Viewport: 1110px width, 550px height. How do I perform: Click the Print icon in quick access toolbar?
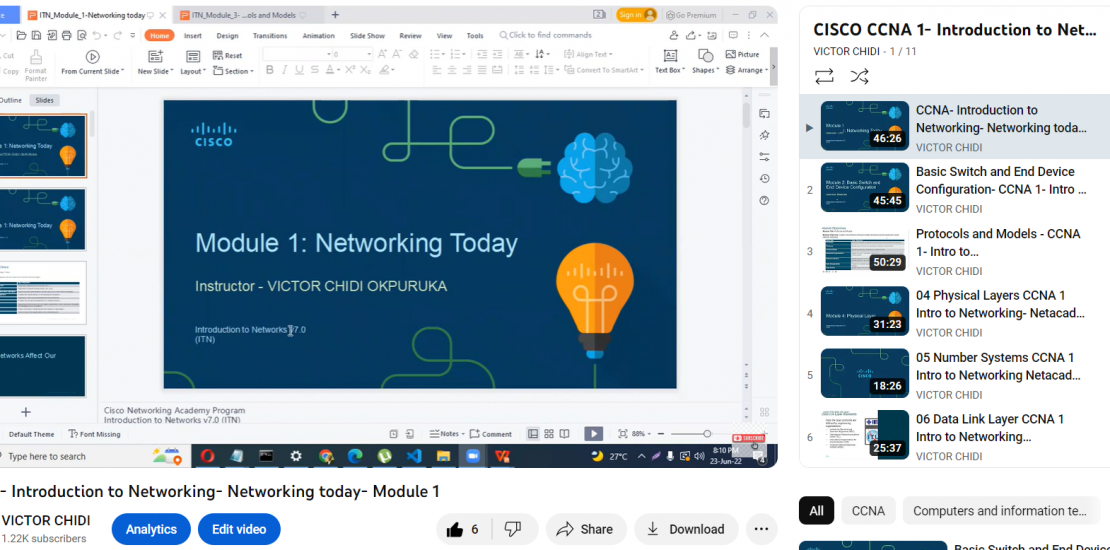point(67,35)
